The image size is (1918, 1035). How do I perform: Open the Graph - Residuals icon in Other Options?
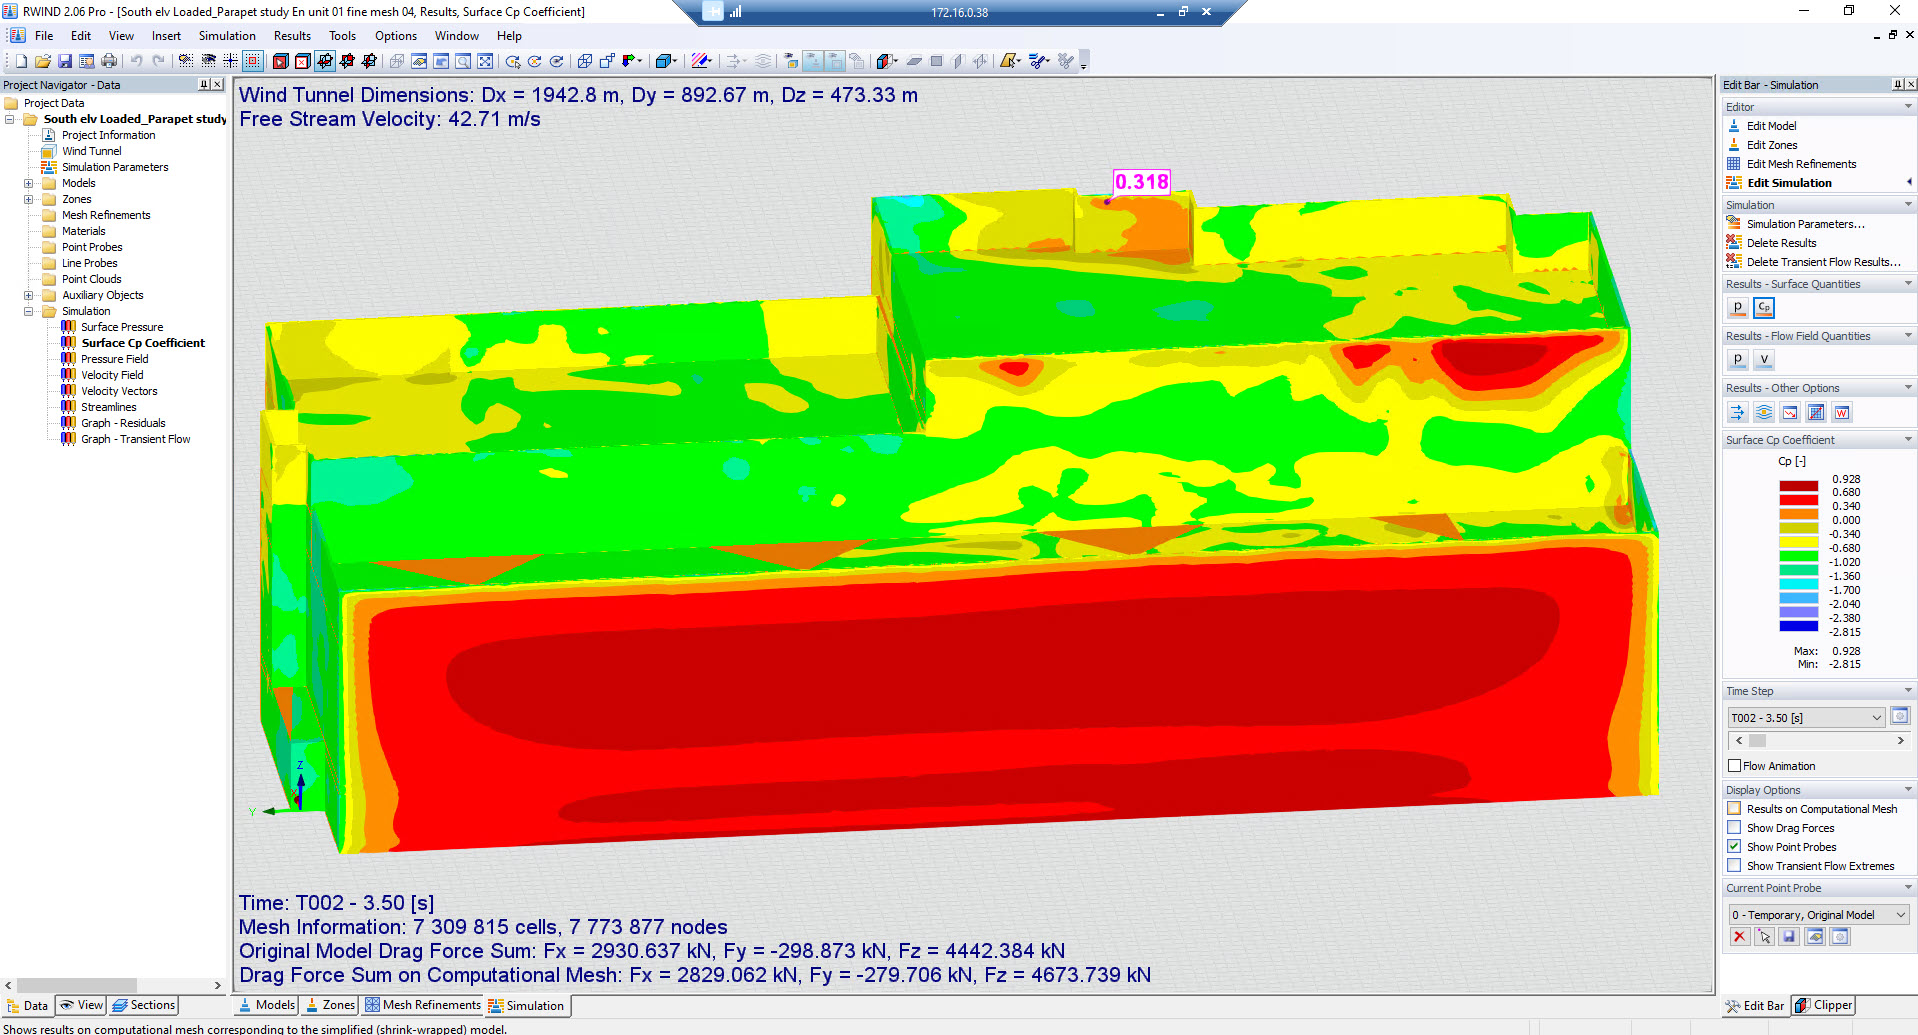pyautogui.click(x=1790, y=412)
